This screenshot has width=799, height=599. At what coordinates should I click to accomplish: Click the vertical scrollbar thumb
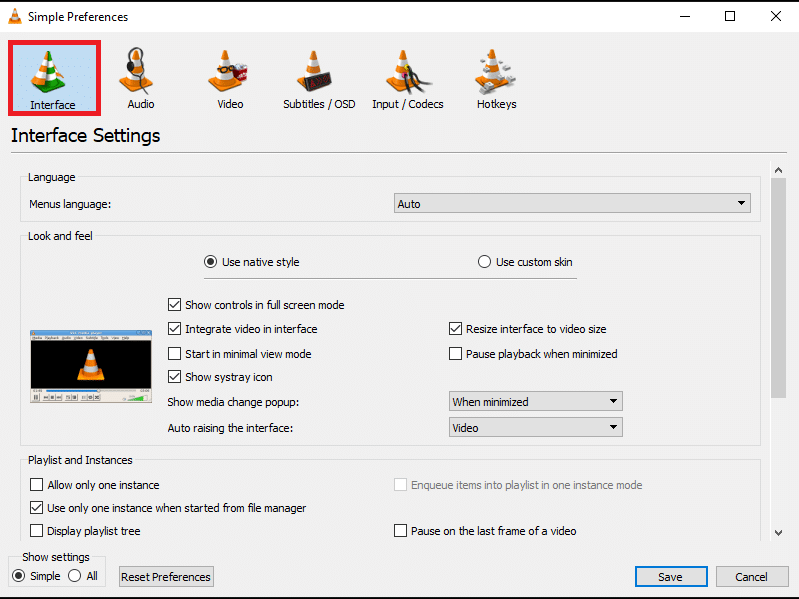coord(778,288)
